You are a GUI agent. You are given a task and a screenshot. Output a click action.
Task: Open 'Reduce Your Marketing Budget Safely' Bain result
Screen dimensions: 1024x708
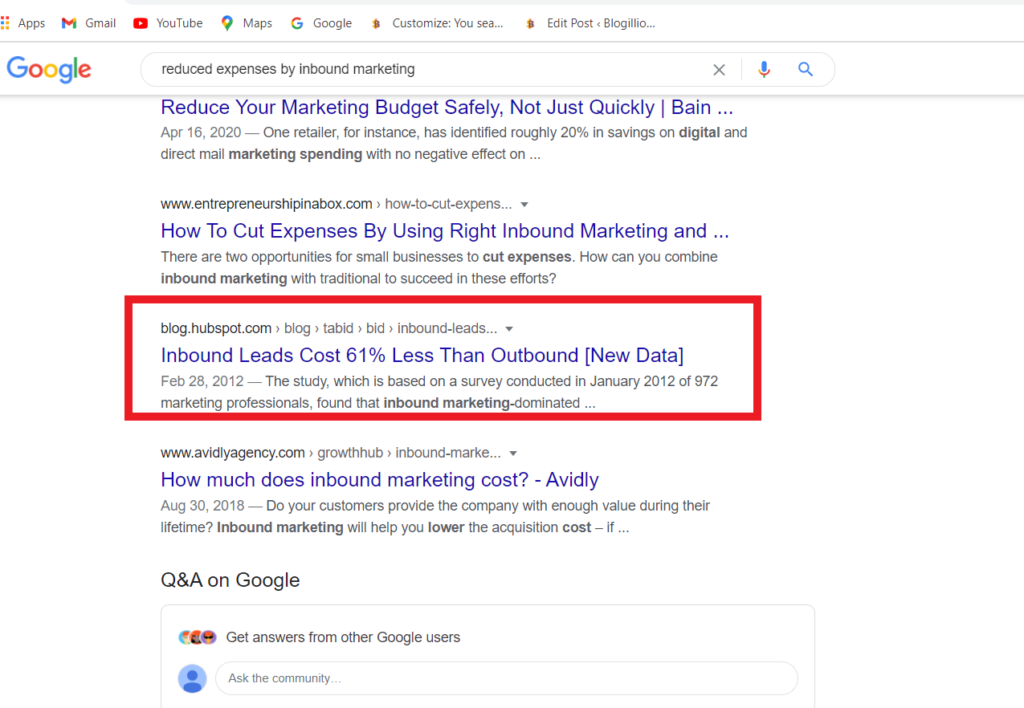pos(446,107)
